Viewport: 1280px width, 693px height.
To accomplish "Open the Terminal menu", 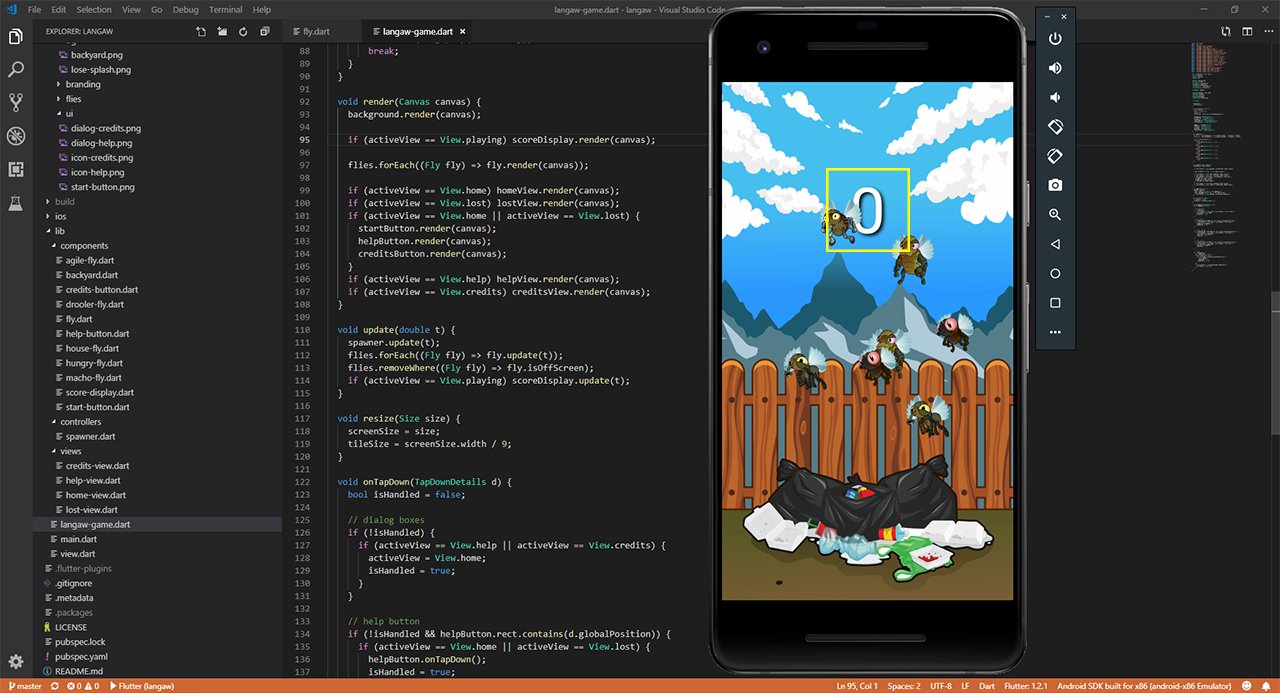I will 224,9.
